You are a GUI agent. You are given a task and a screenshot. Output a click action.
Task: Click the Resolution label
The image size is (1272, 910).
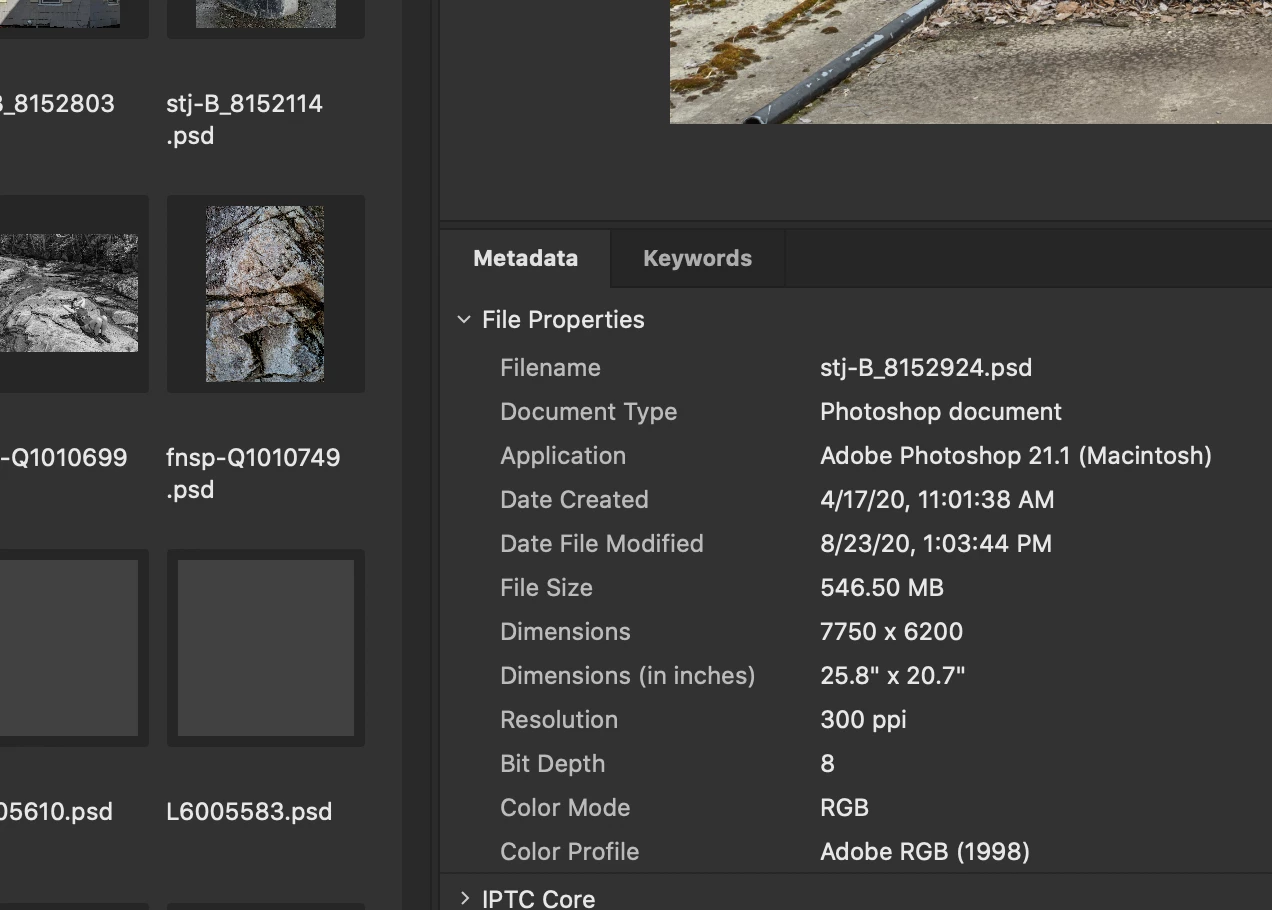pyautogui.click(x=559, y=720)
